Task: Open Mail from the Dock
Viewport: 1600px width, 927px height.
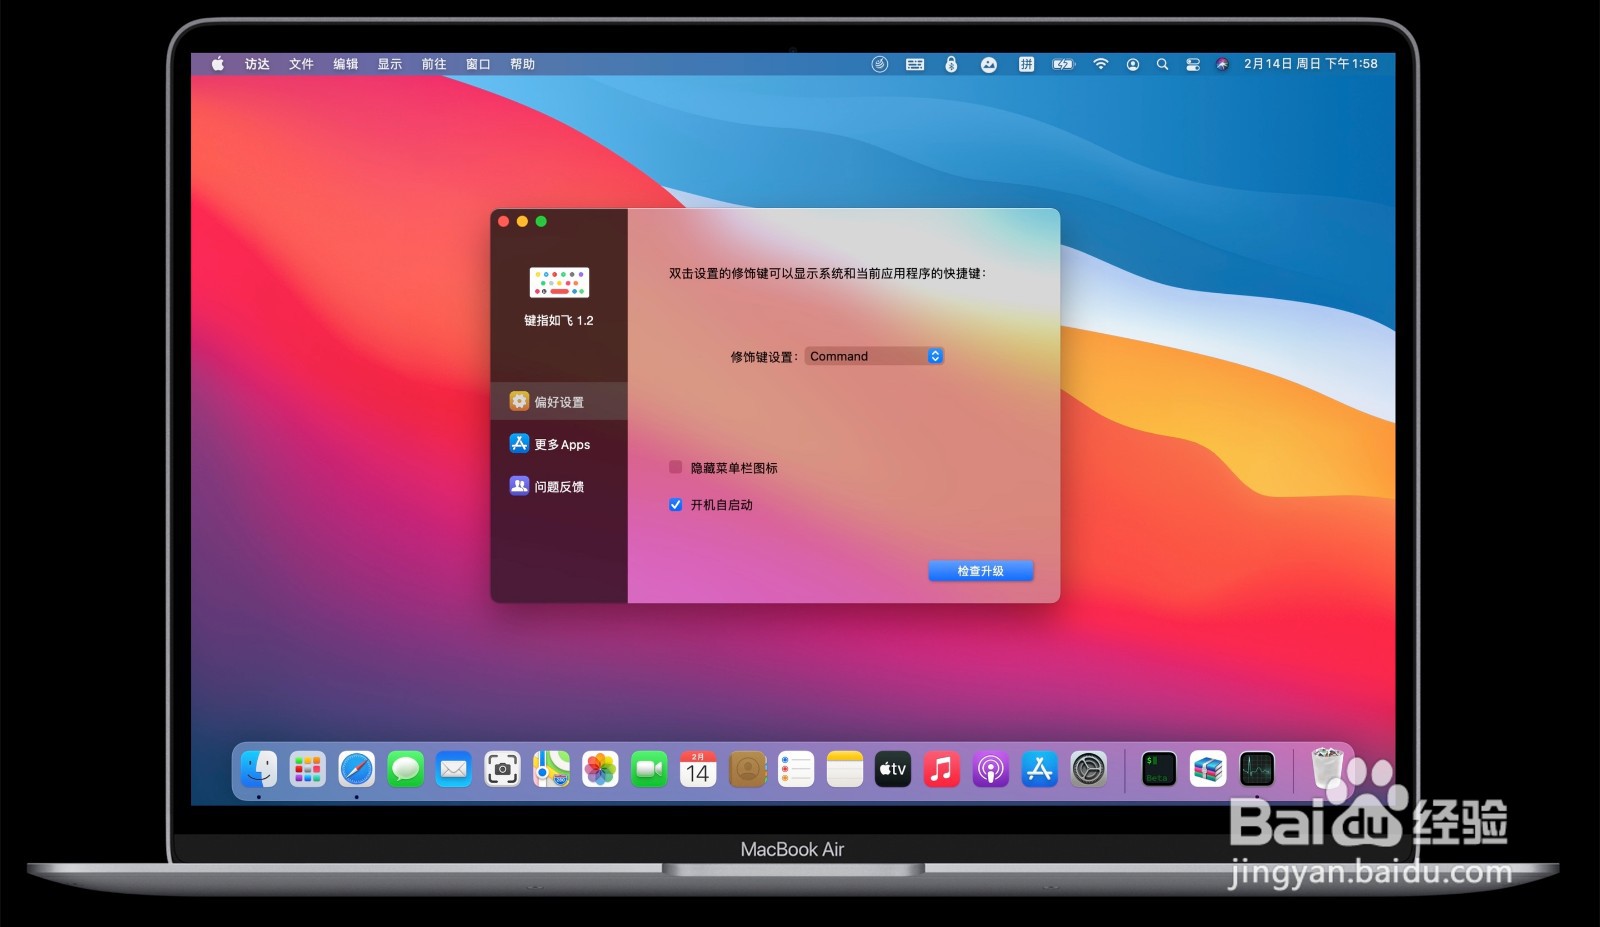Action: [x=454, y=769]
